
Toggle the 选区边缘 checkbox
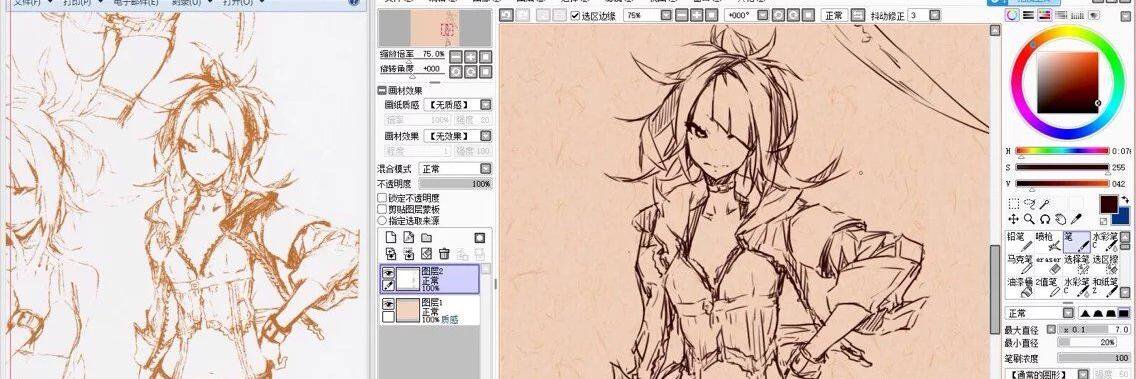(575, 15)
